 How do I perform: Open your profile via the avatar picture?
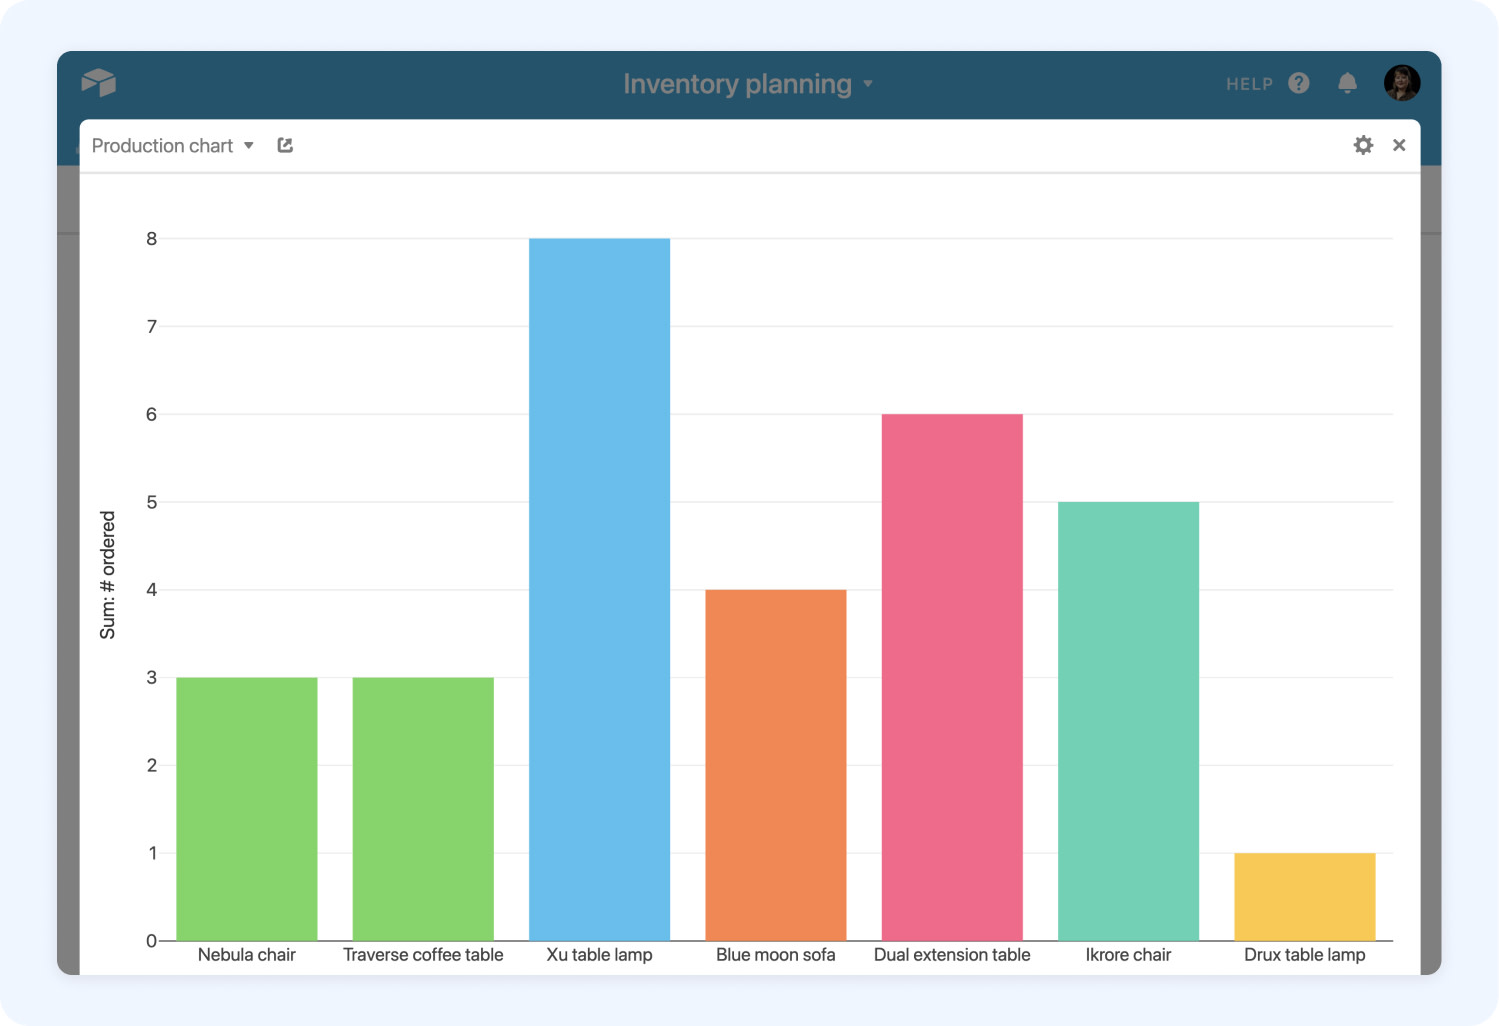1402,83
